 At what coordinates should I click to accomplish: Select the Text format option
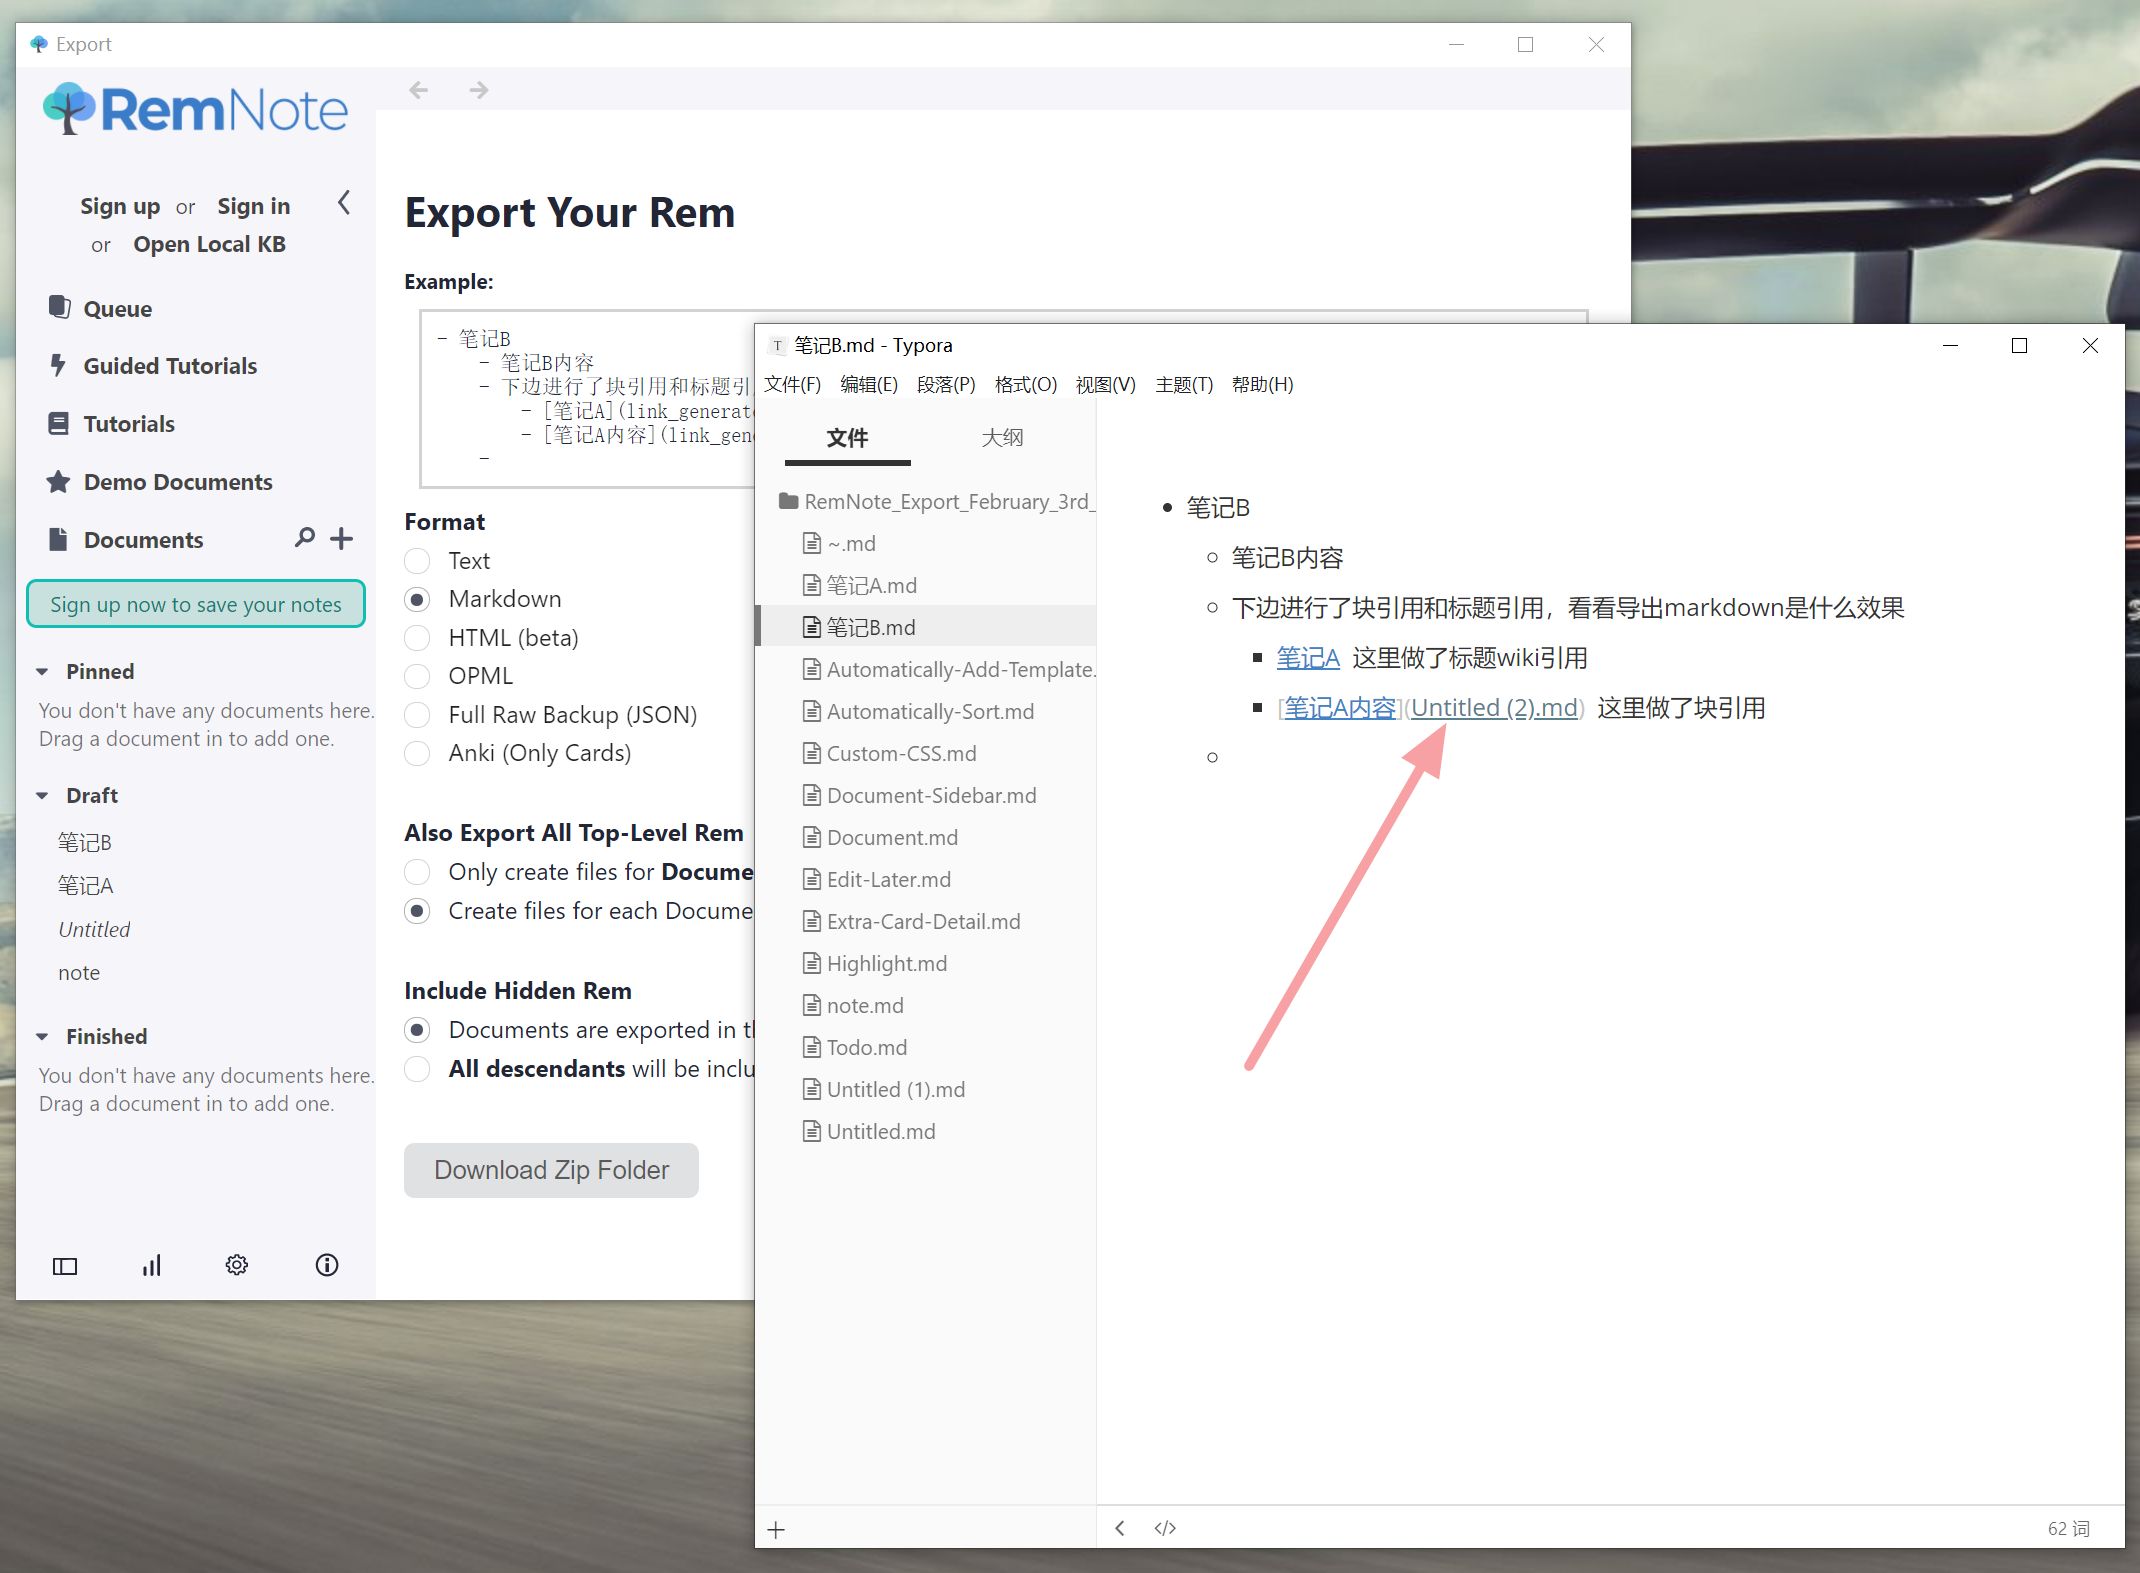coord(417,561)
